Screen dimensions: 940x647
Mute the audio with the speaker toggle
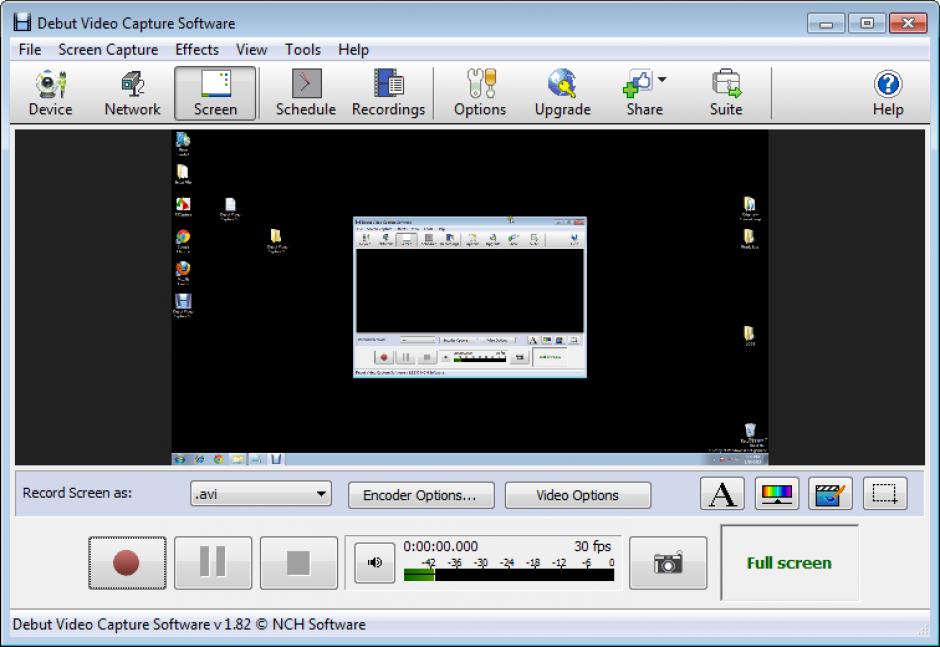(373, 562)
